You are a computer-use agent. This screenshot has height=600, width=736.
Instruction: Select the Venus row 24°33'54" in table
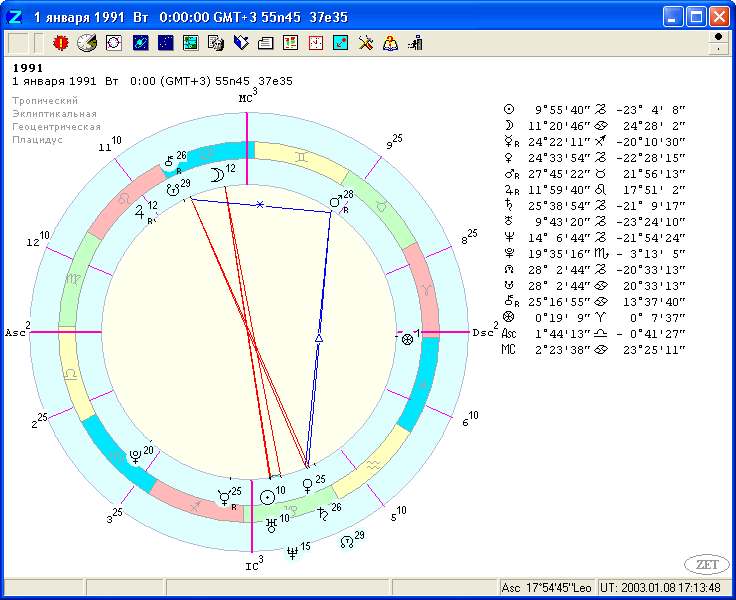pos(594,158)
